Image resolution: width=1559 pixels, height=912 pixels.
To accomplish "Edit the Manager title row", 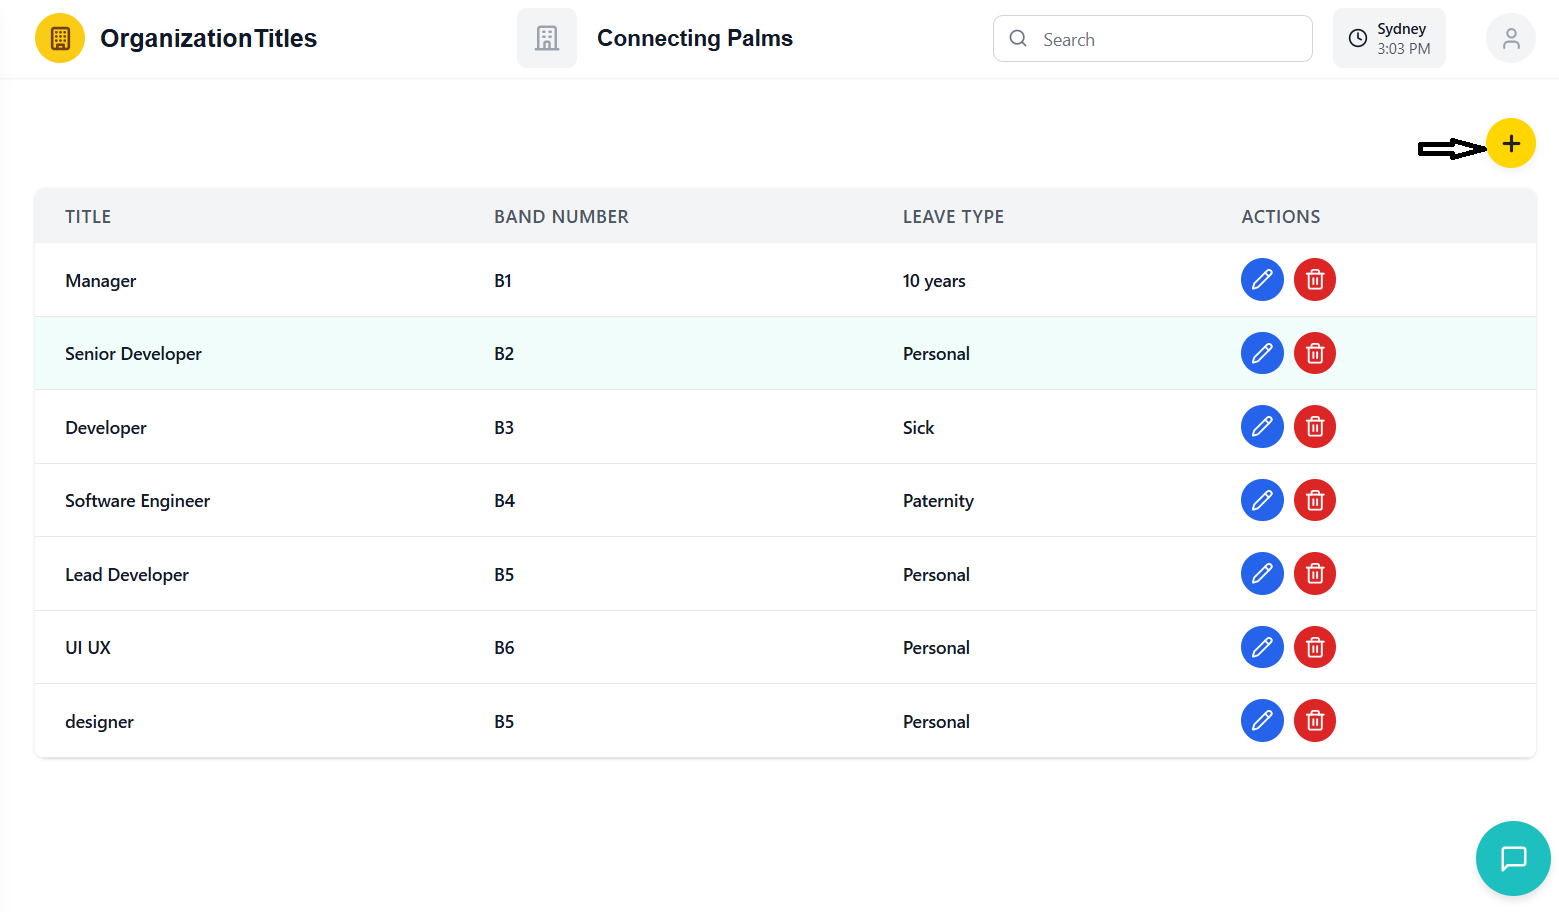I will 1262,280.
